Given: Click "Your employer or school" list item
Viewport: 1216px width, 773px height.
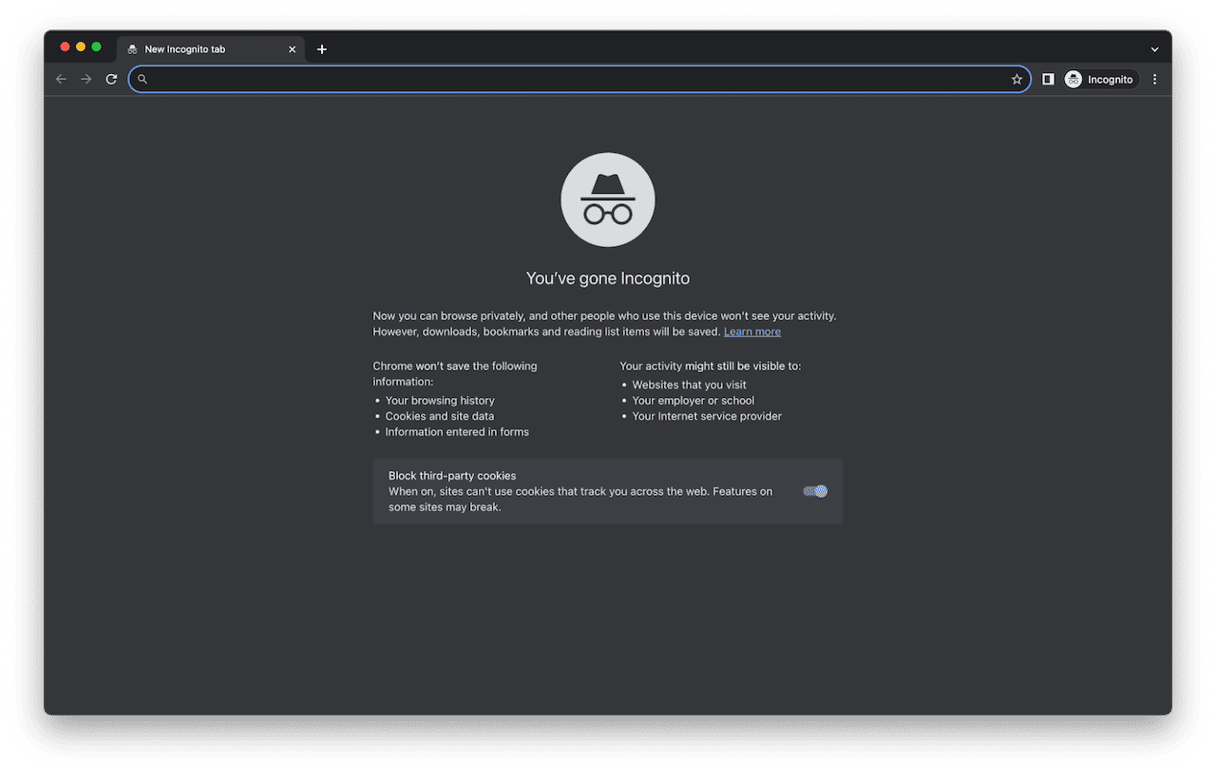Looking at the screenshot, I should (693, 401).
